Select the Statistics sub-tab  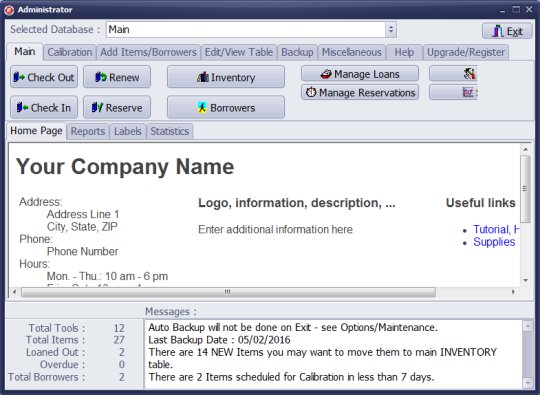pos(169,132)
